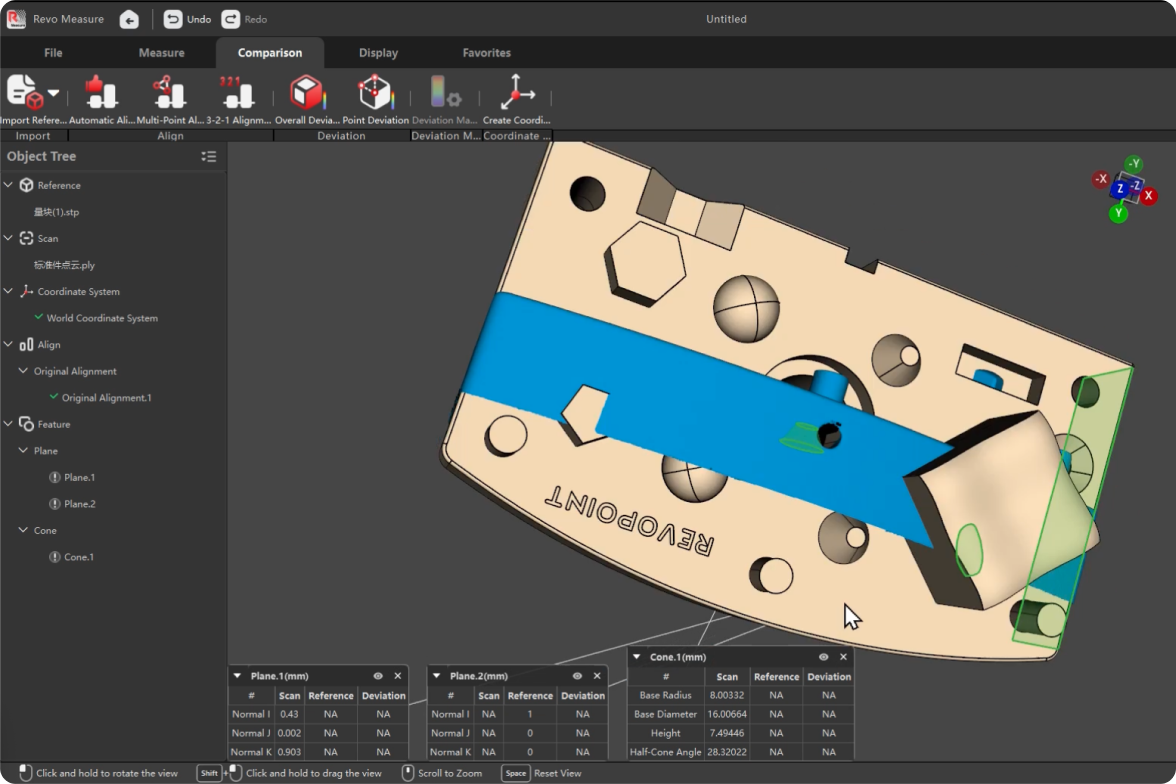This screenshot has height=784, width=1176.
Task: Collapse the Plane tree node
Action: click(x=23, y=450)
